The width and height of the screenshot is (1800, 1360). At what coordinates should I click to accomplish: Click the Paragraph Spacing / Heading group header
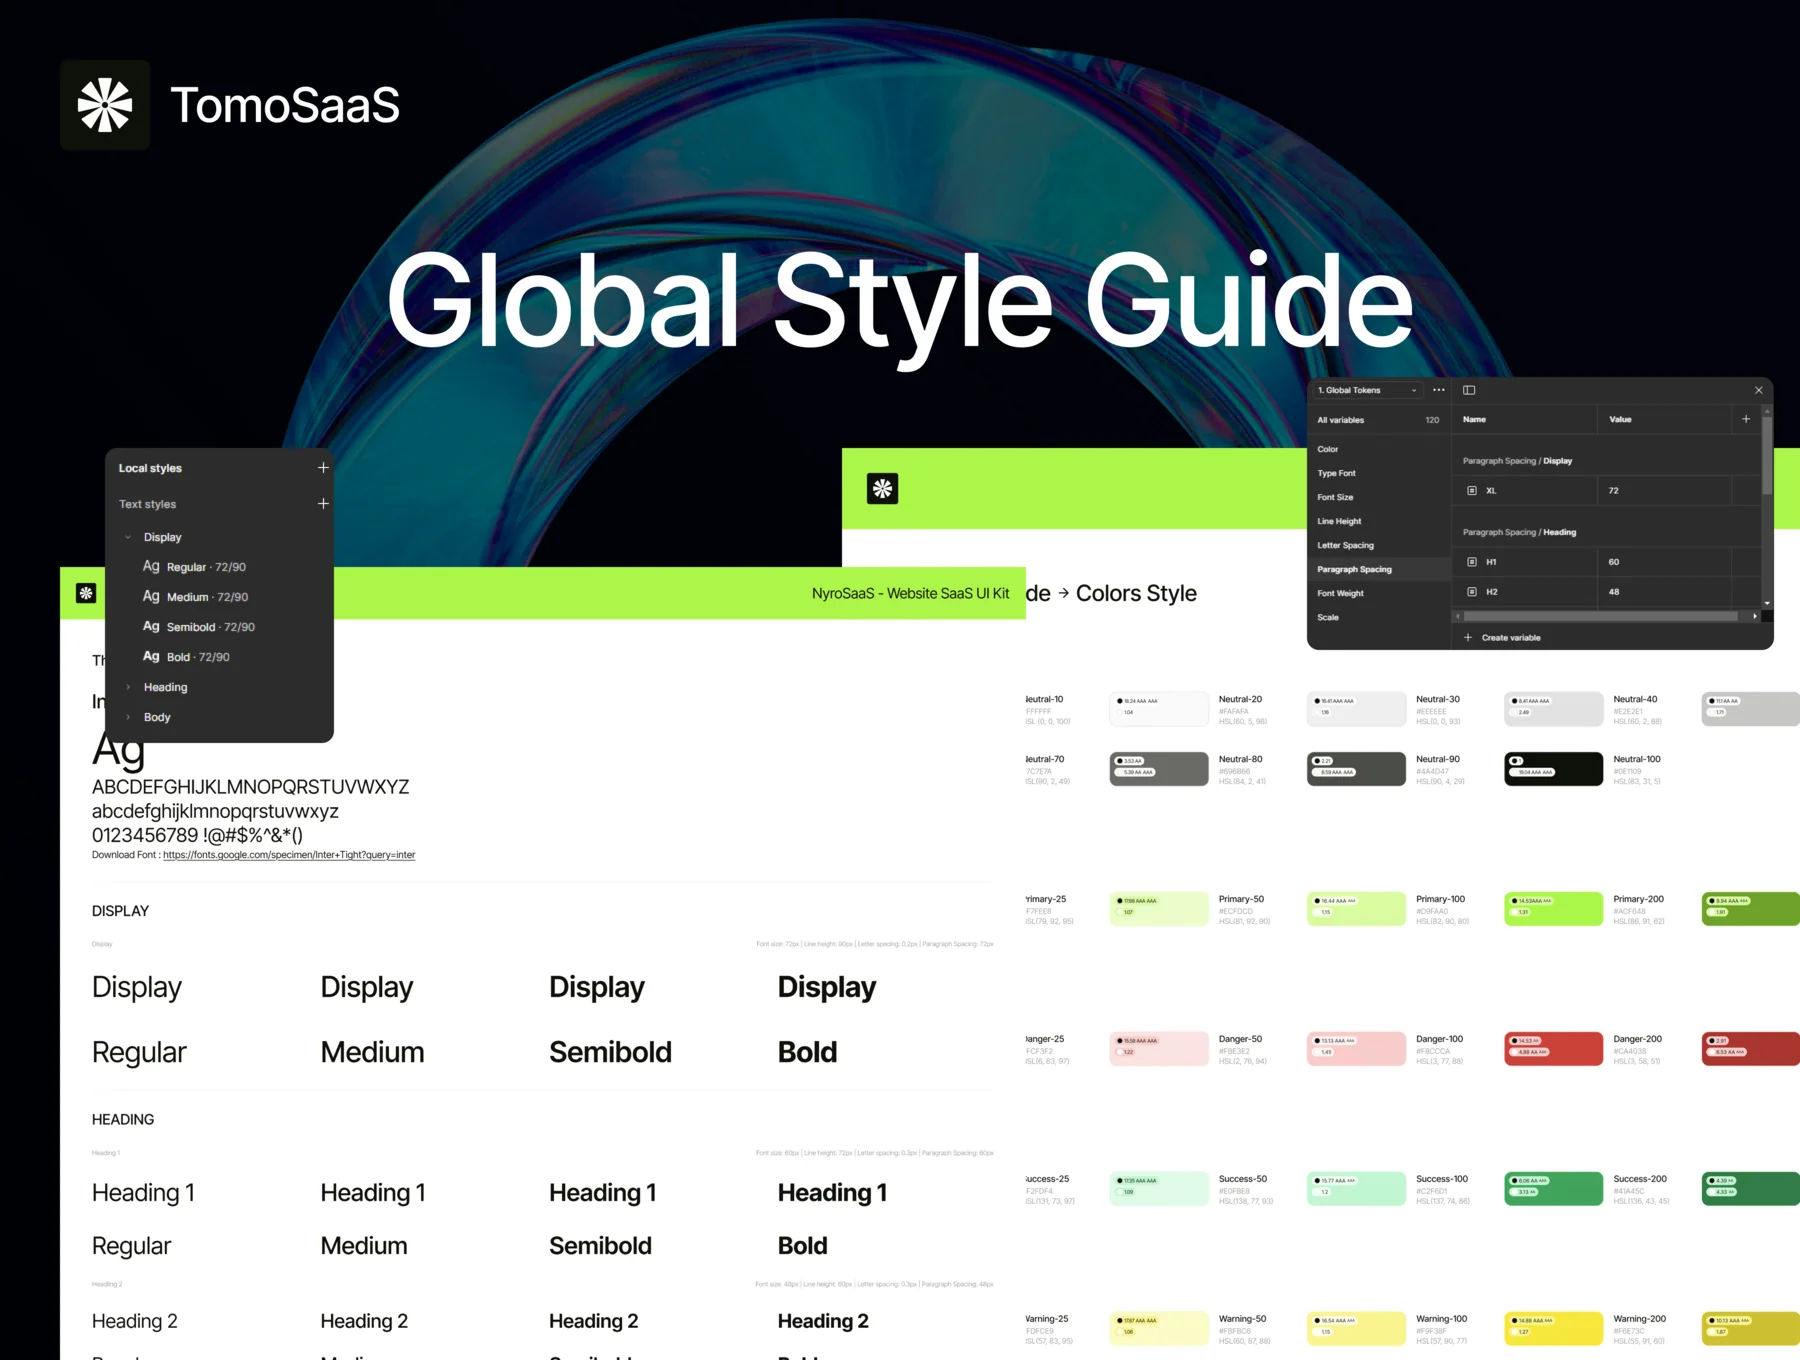[1519, 532]
